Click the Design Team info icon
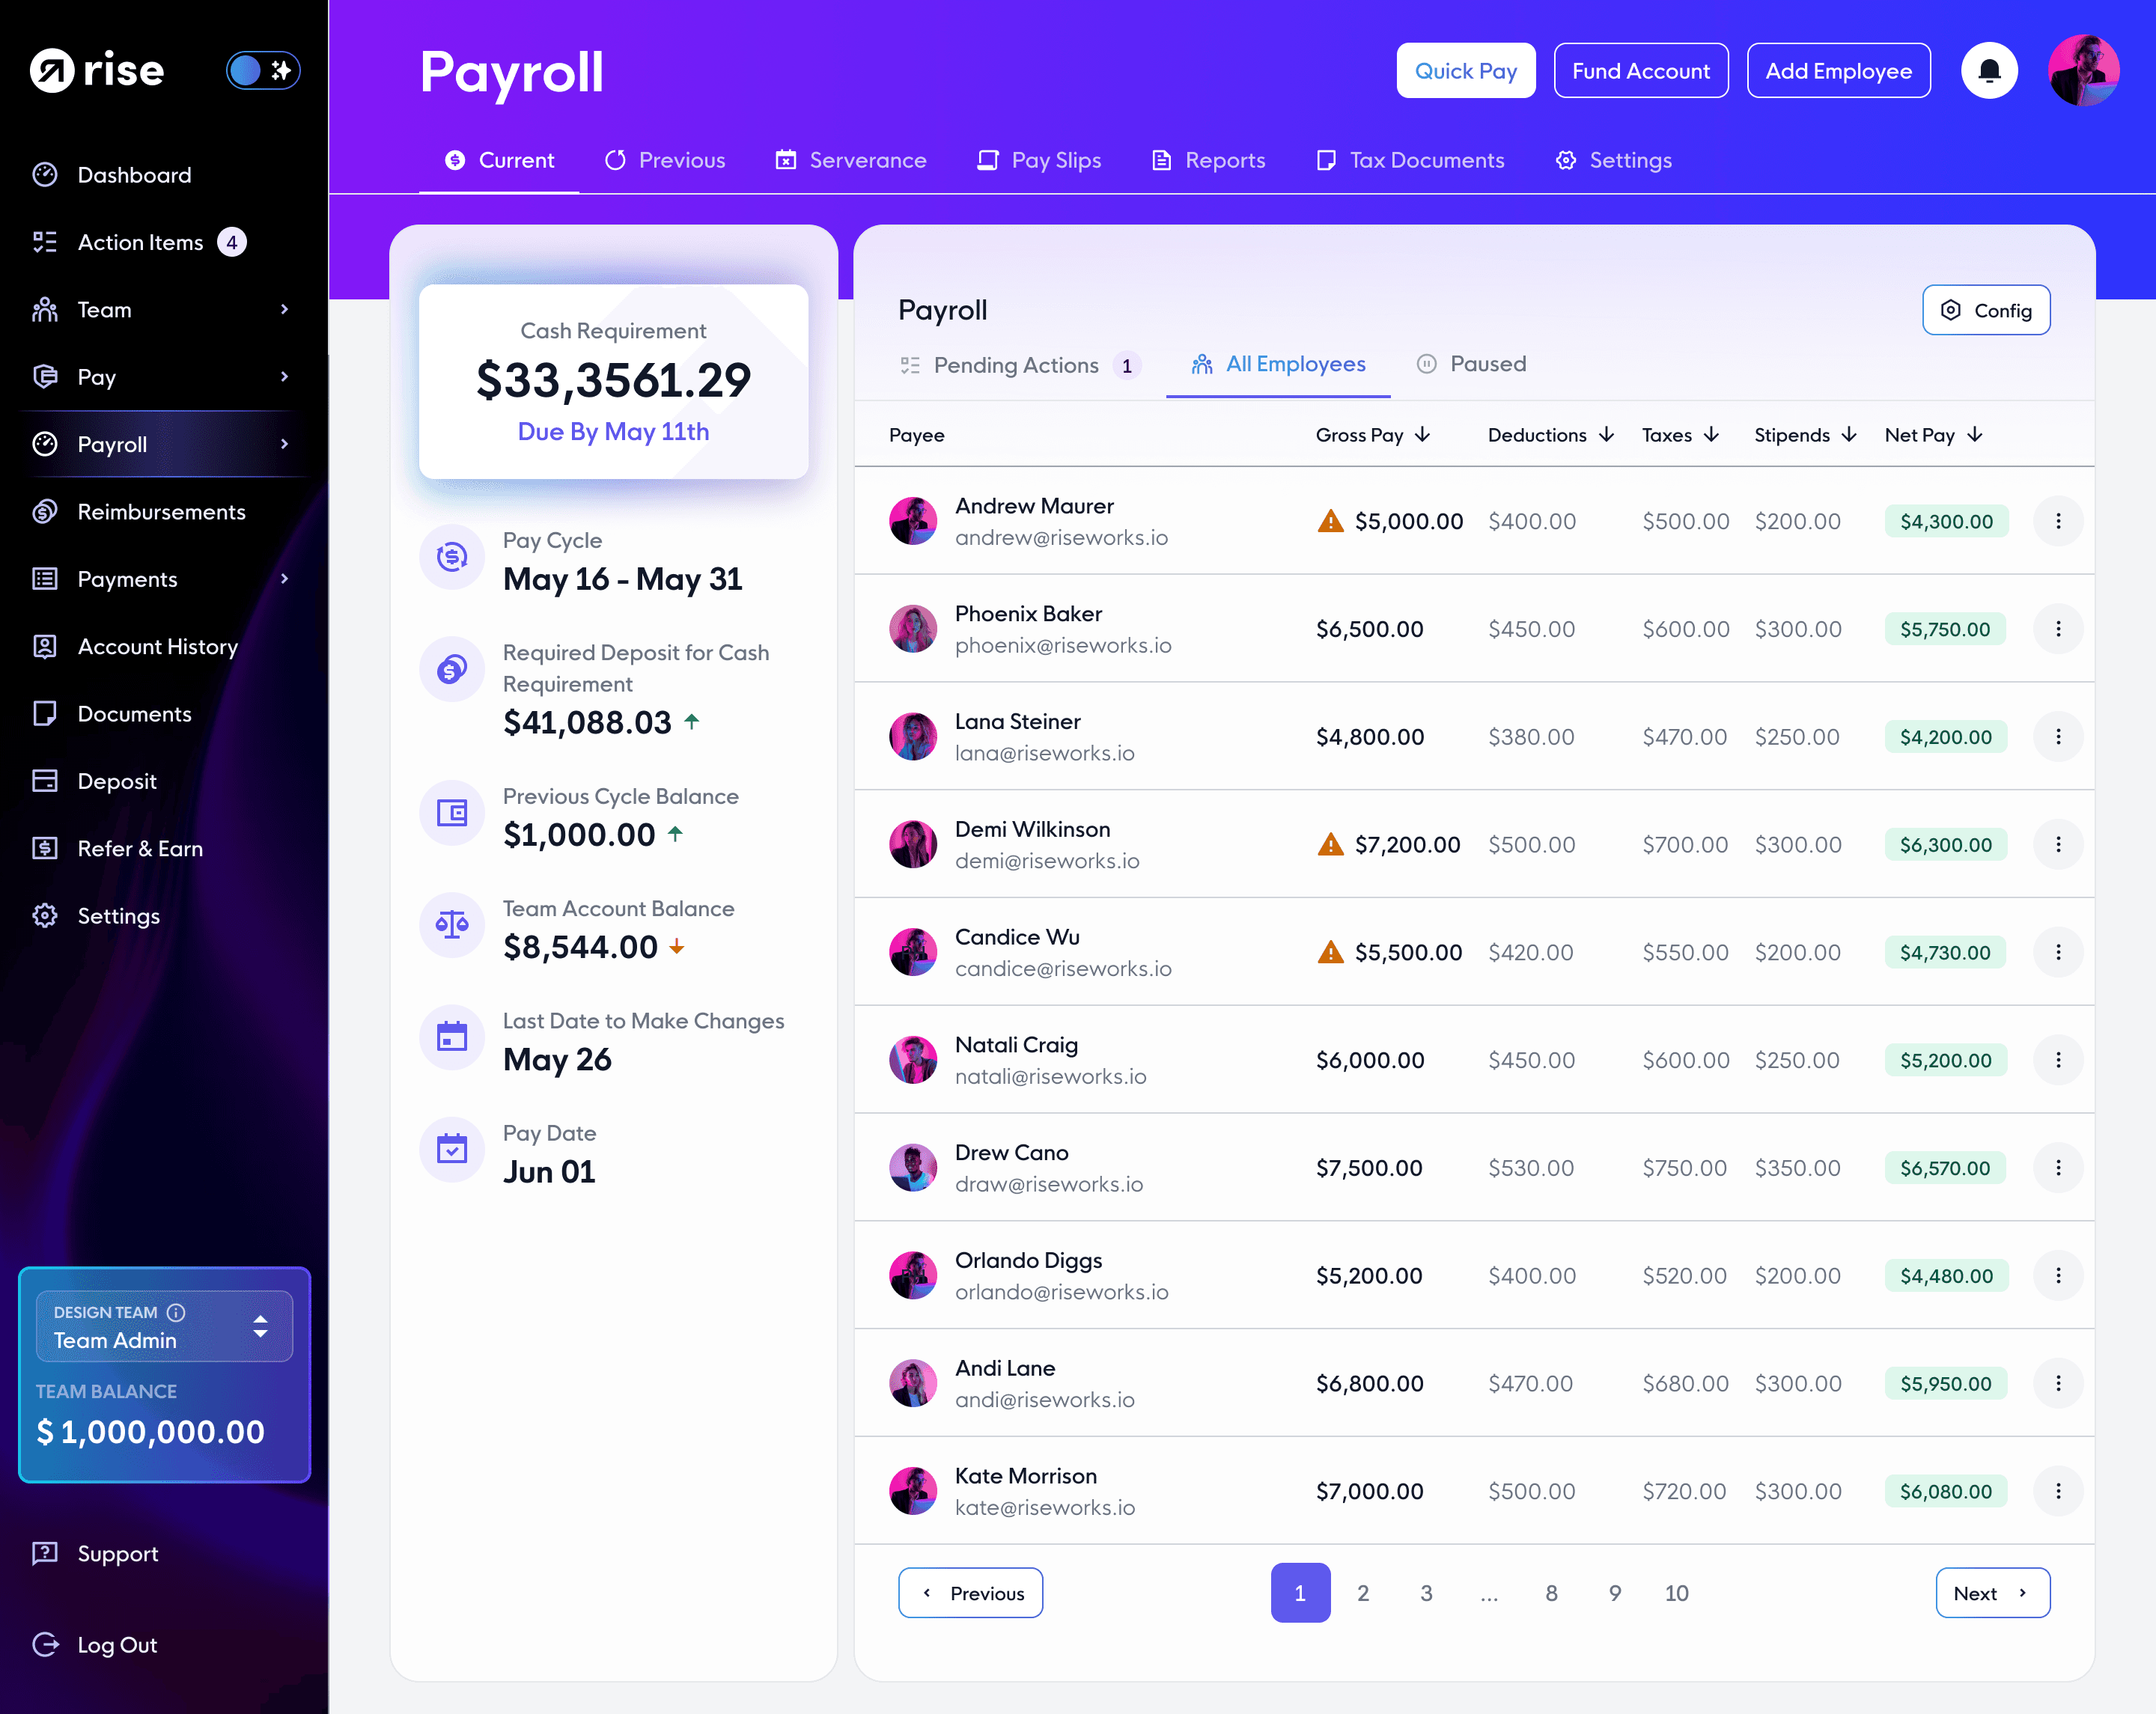 [176, 1312]
